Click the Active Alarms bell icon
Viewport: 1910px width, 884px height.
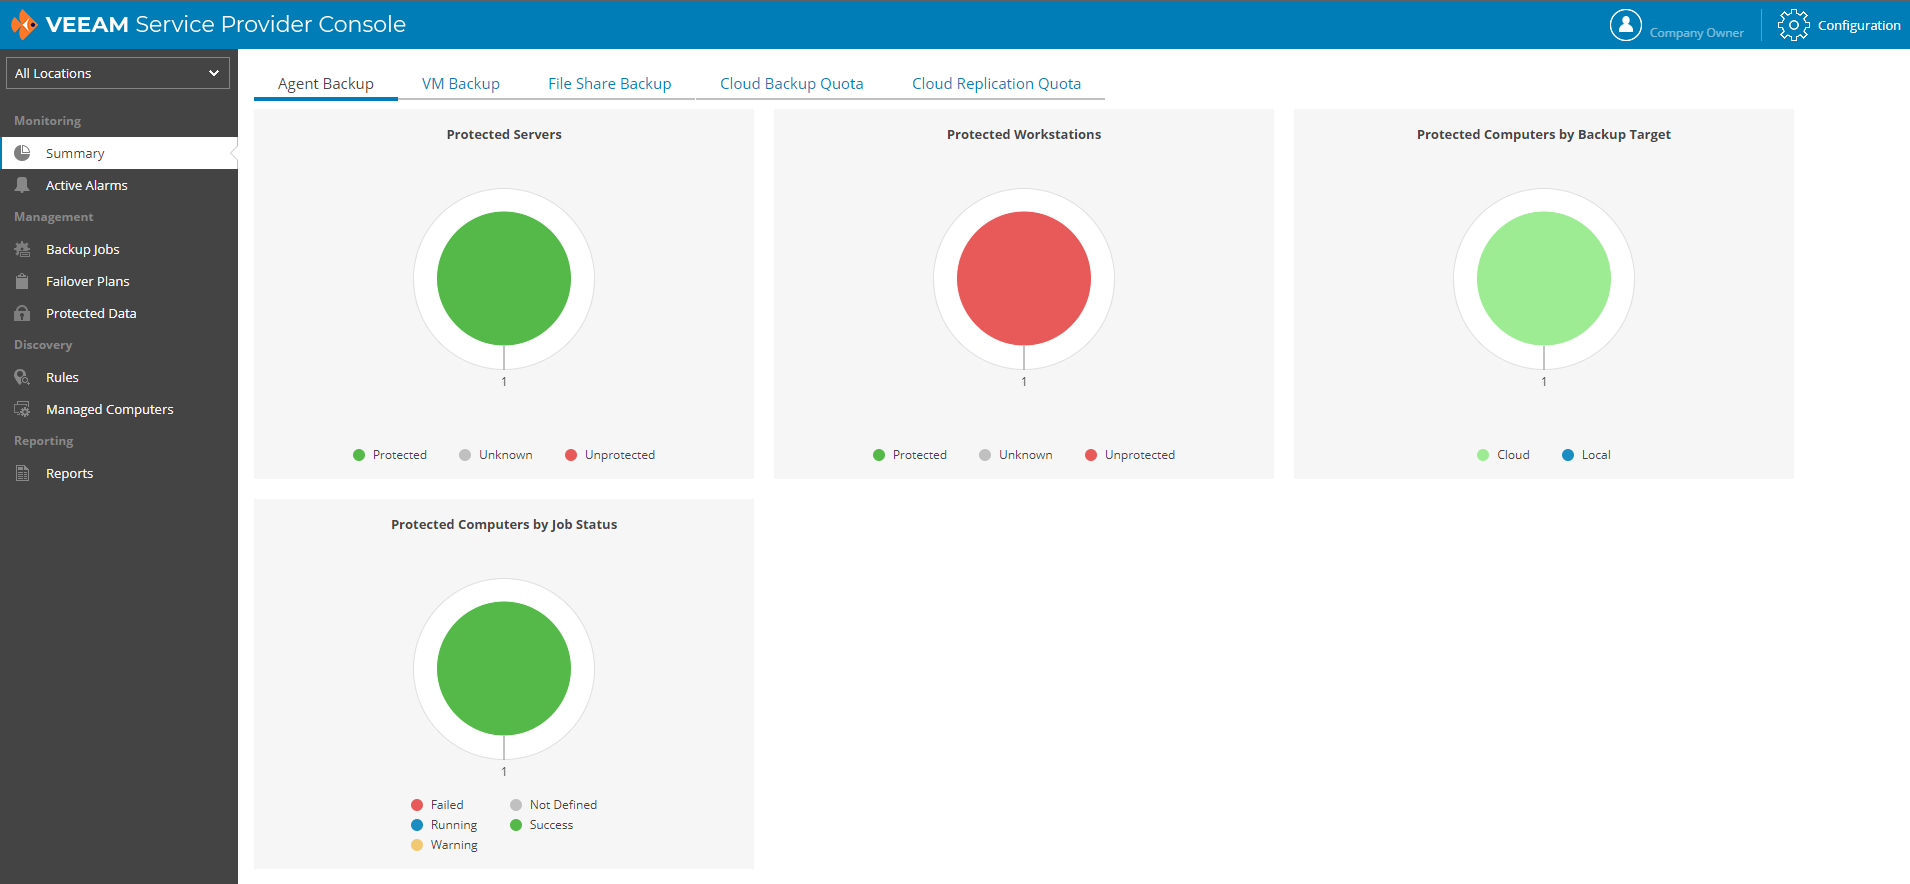click(x=22, y=185)
